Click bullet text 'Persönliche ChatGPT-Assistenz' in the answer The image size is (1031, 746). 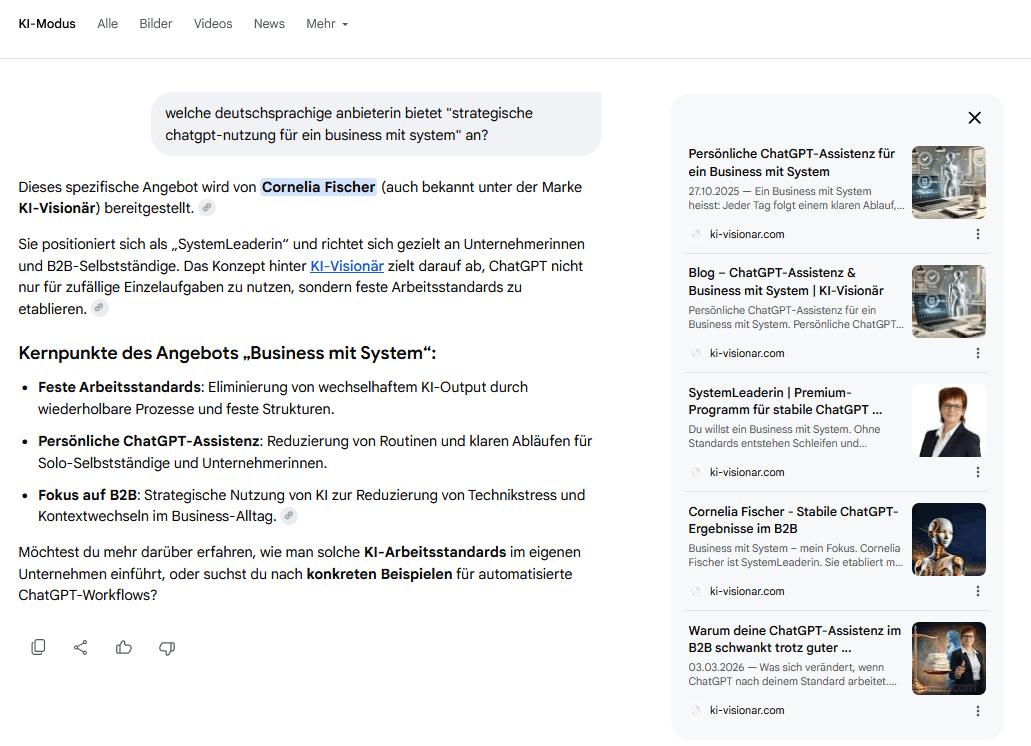(149, 441)
